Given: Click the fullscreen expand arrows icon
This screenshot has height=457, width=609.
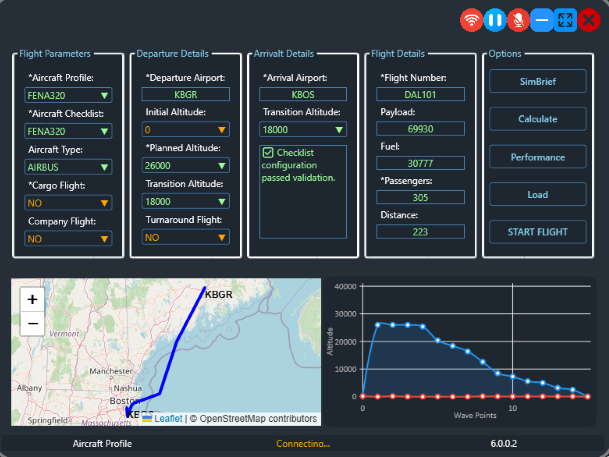Looking at the screenshot, I should tap(565, 19).
